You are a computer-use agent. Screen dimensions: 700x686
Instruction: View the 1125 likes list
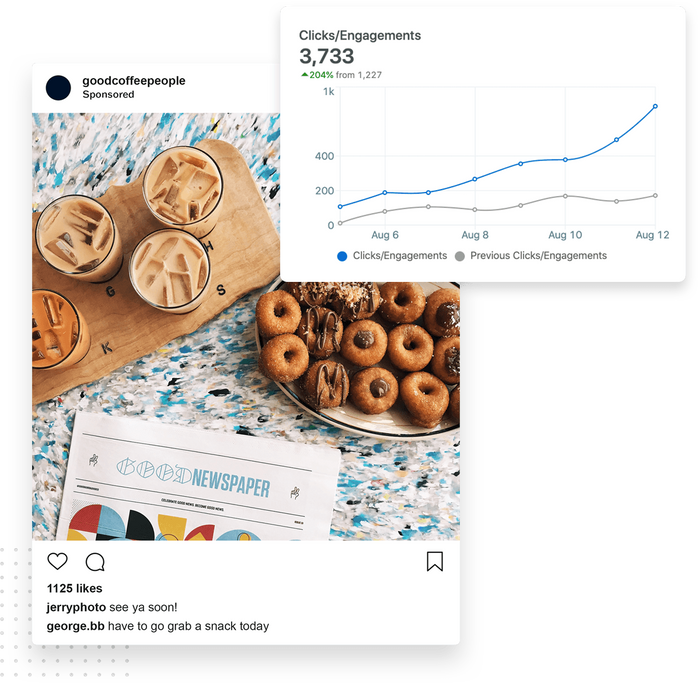pyautogui.click(x=75, y=588)
